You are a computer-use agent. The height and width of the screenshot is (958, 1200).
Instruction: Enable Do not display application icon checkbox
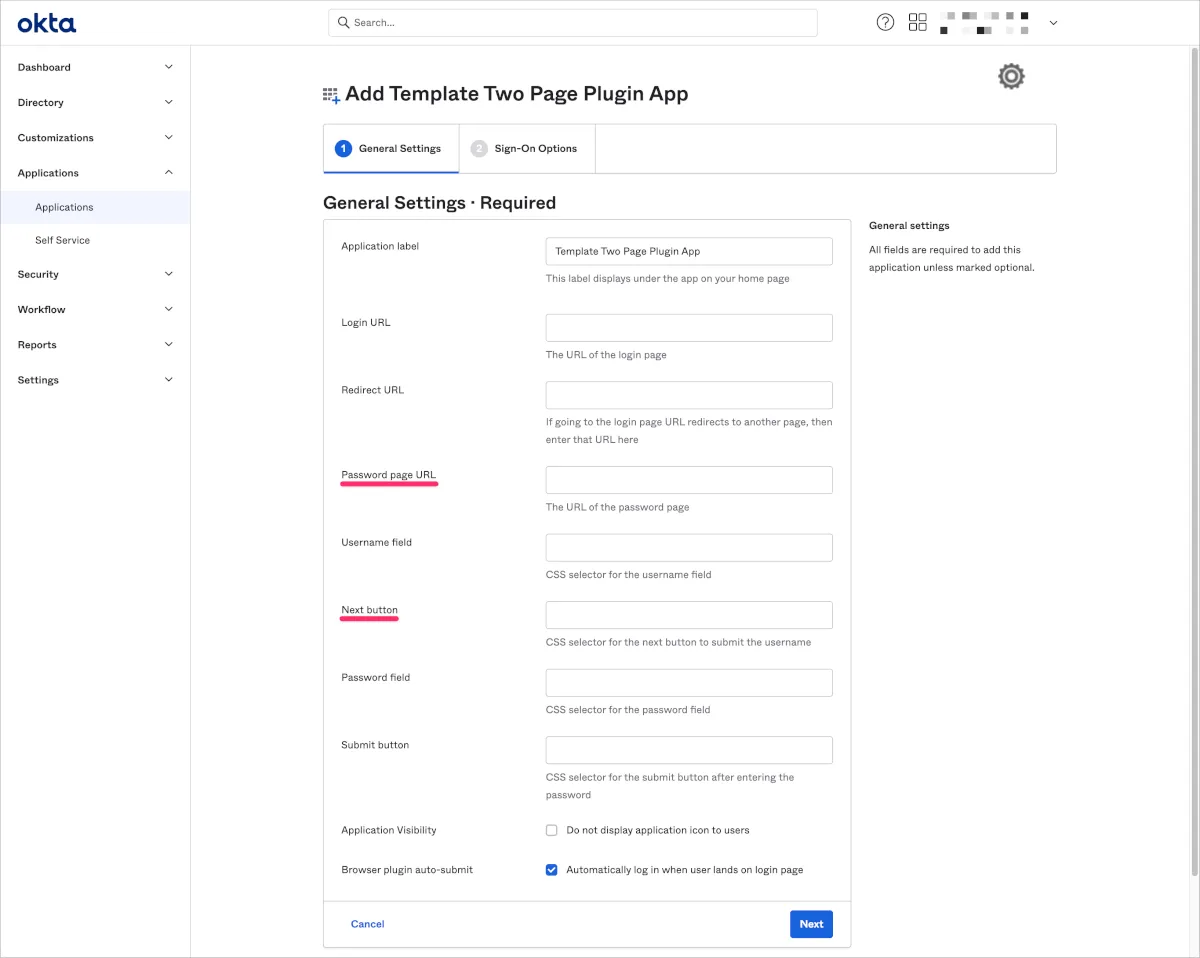point(551,830)
